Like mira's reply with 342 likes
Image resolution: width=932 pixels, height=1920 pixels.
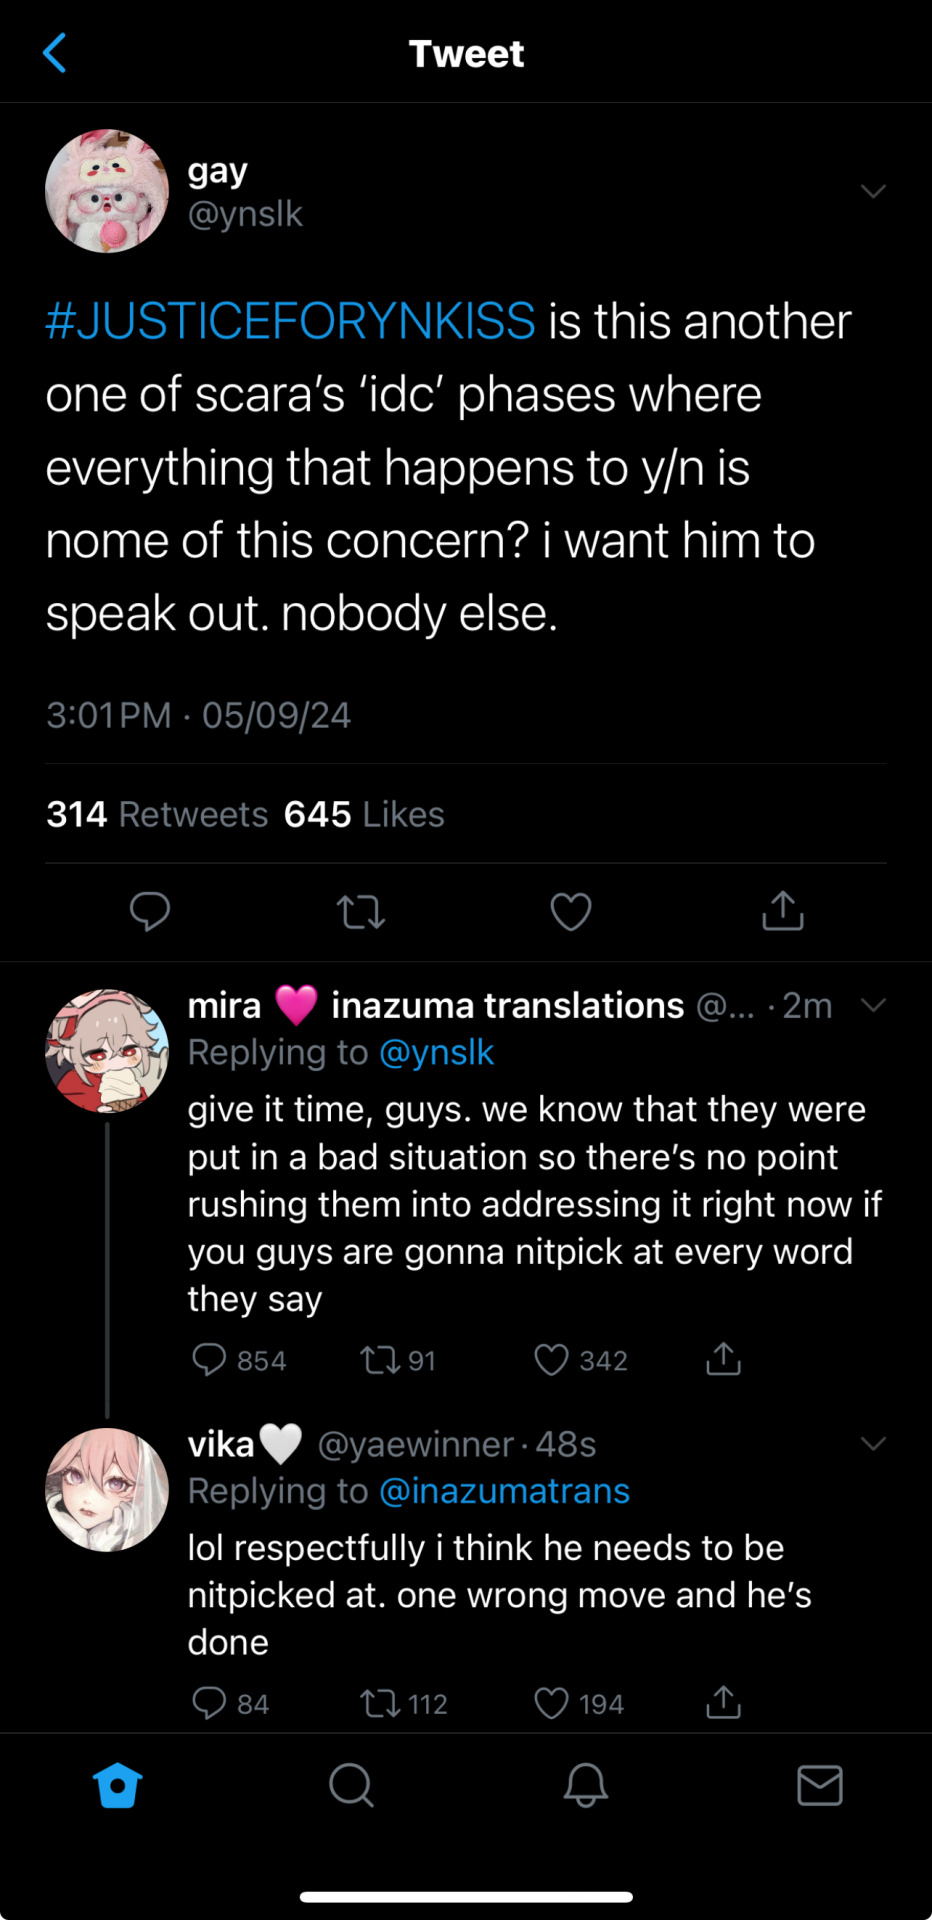click(551, 1360)
